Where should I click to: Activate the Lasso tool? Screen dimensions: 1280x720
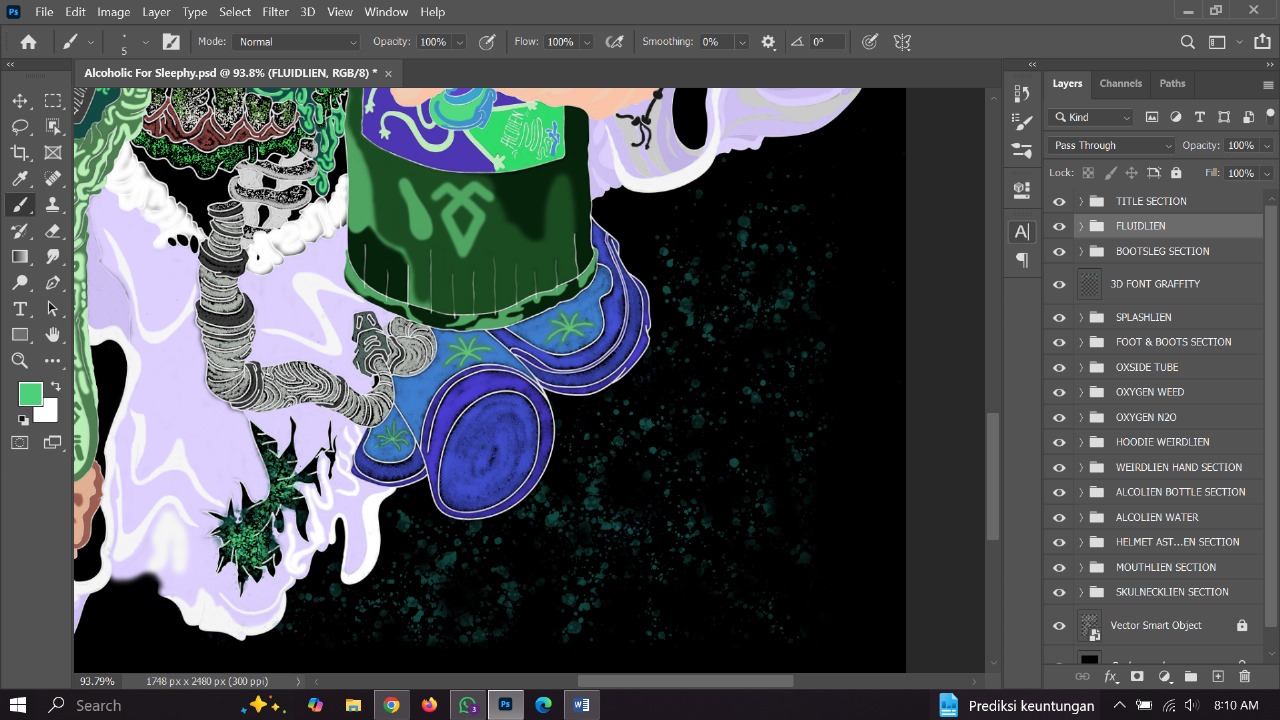pyautogui.click(x=20, y=126)
